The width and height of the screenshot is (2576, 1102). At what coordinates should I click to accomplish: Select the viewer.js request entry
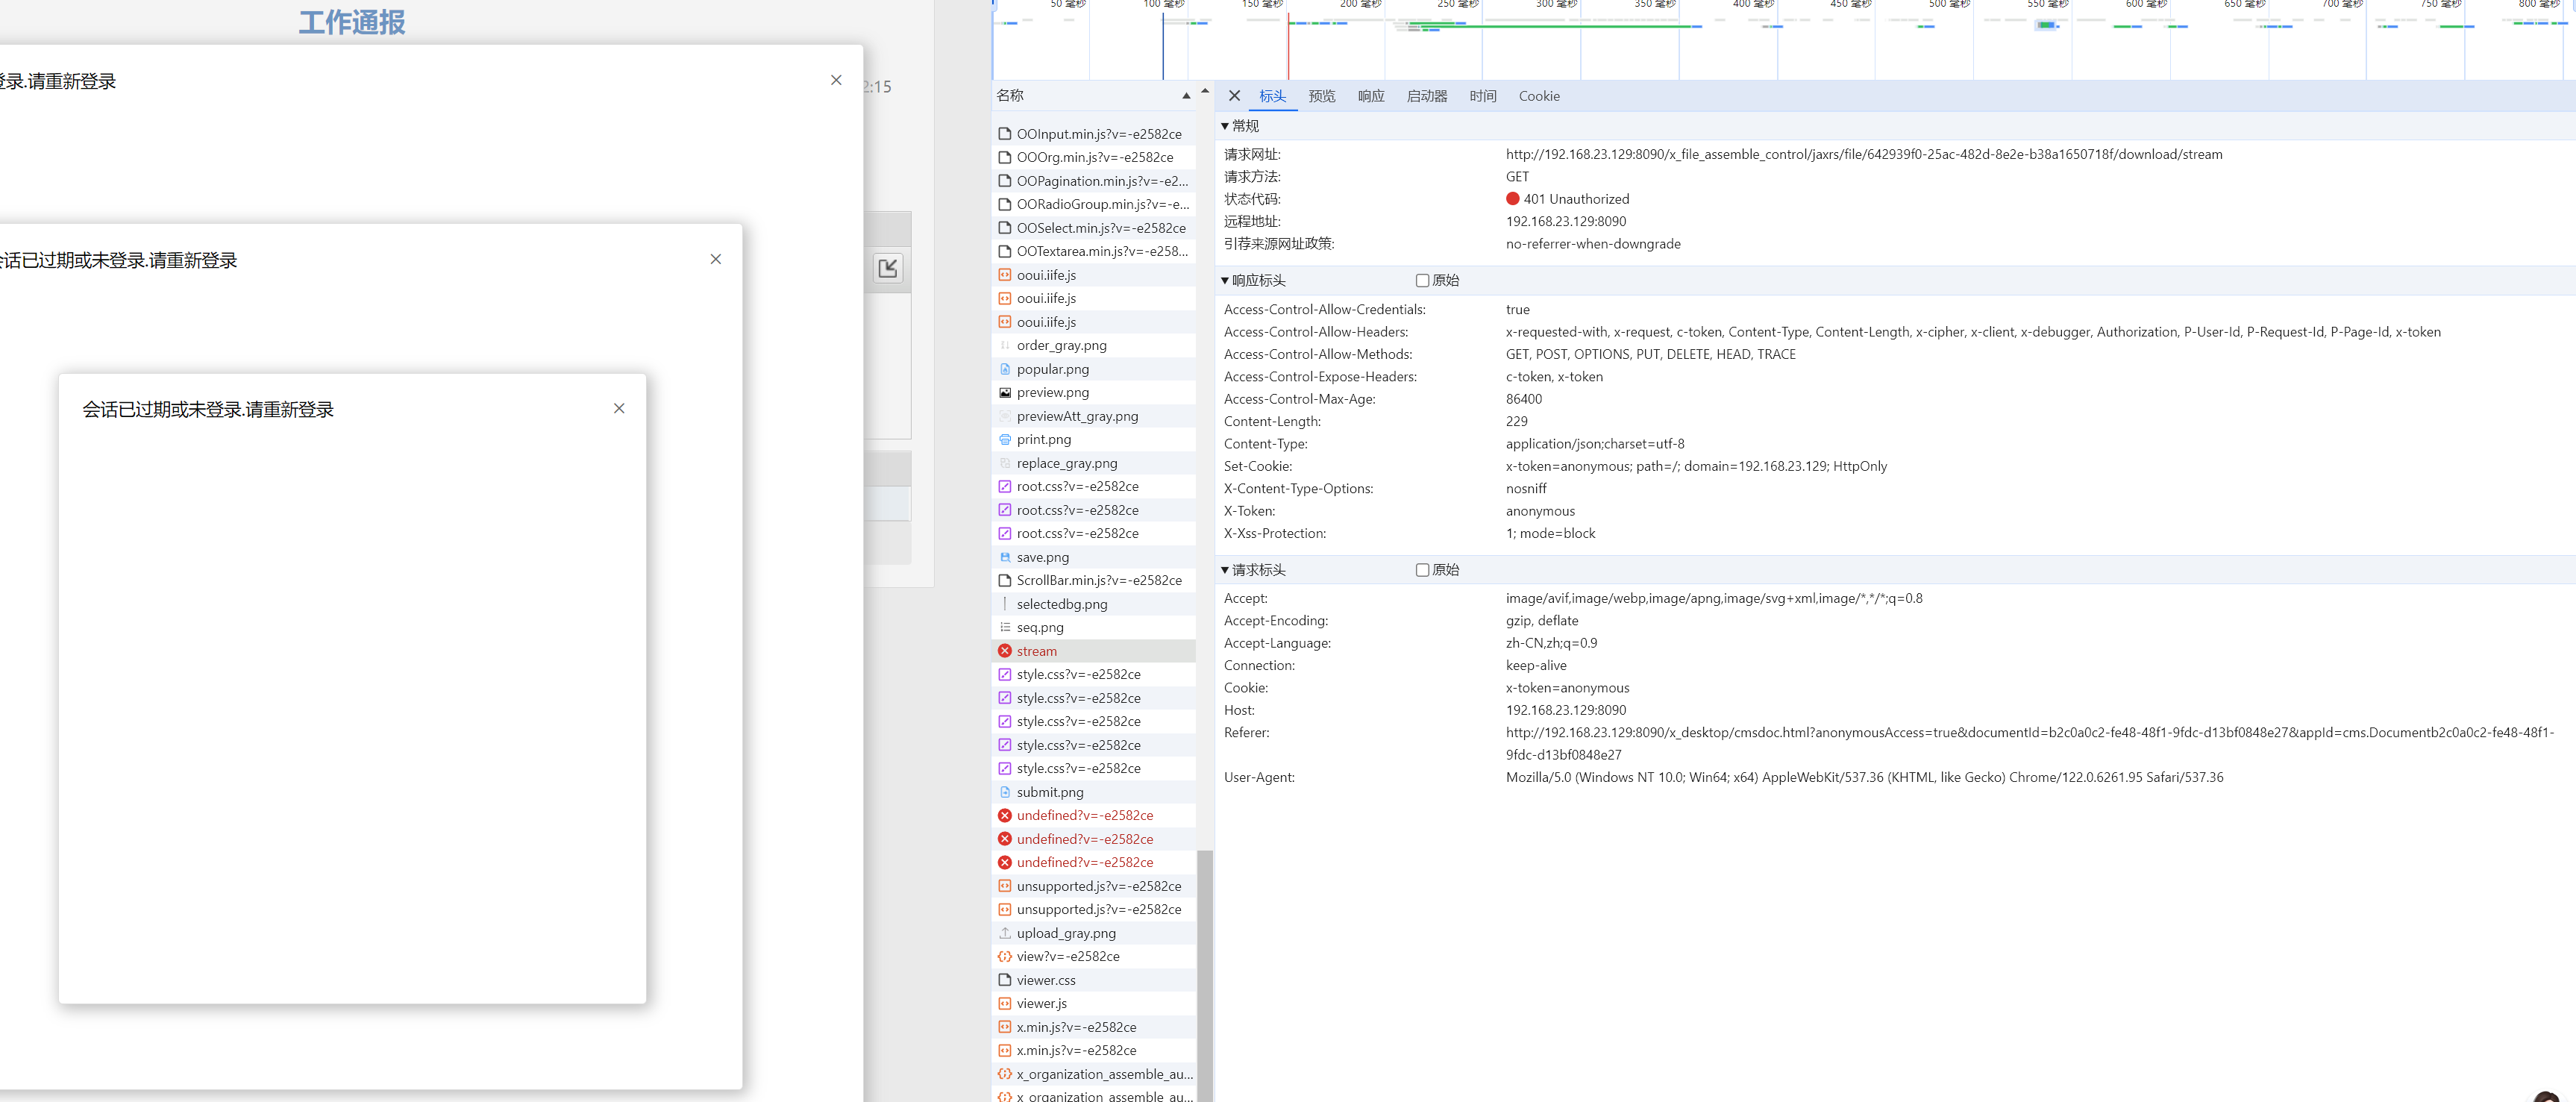(x=1041, y=1003)
